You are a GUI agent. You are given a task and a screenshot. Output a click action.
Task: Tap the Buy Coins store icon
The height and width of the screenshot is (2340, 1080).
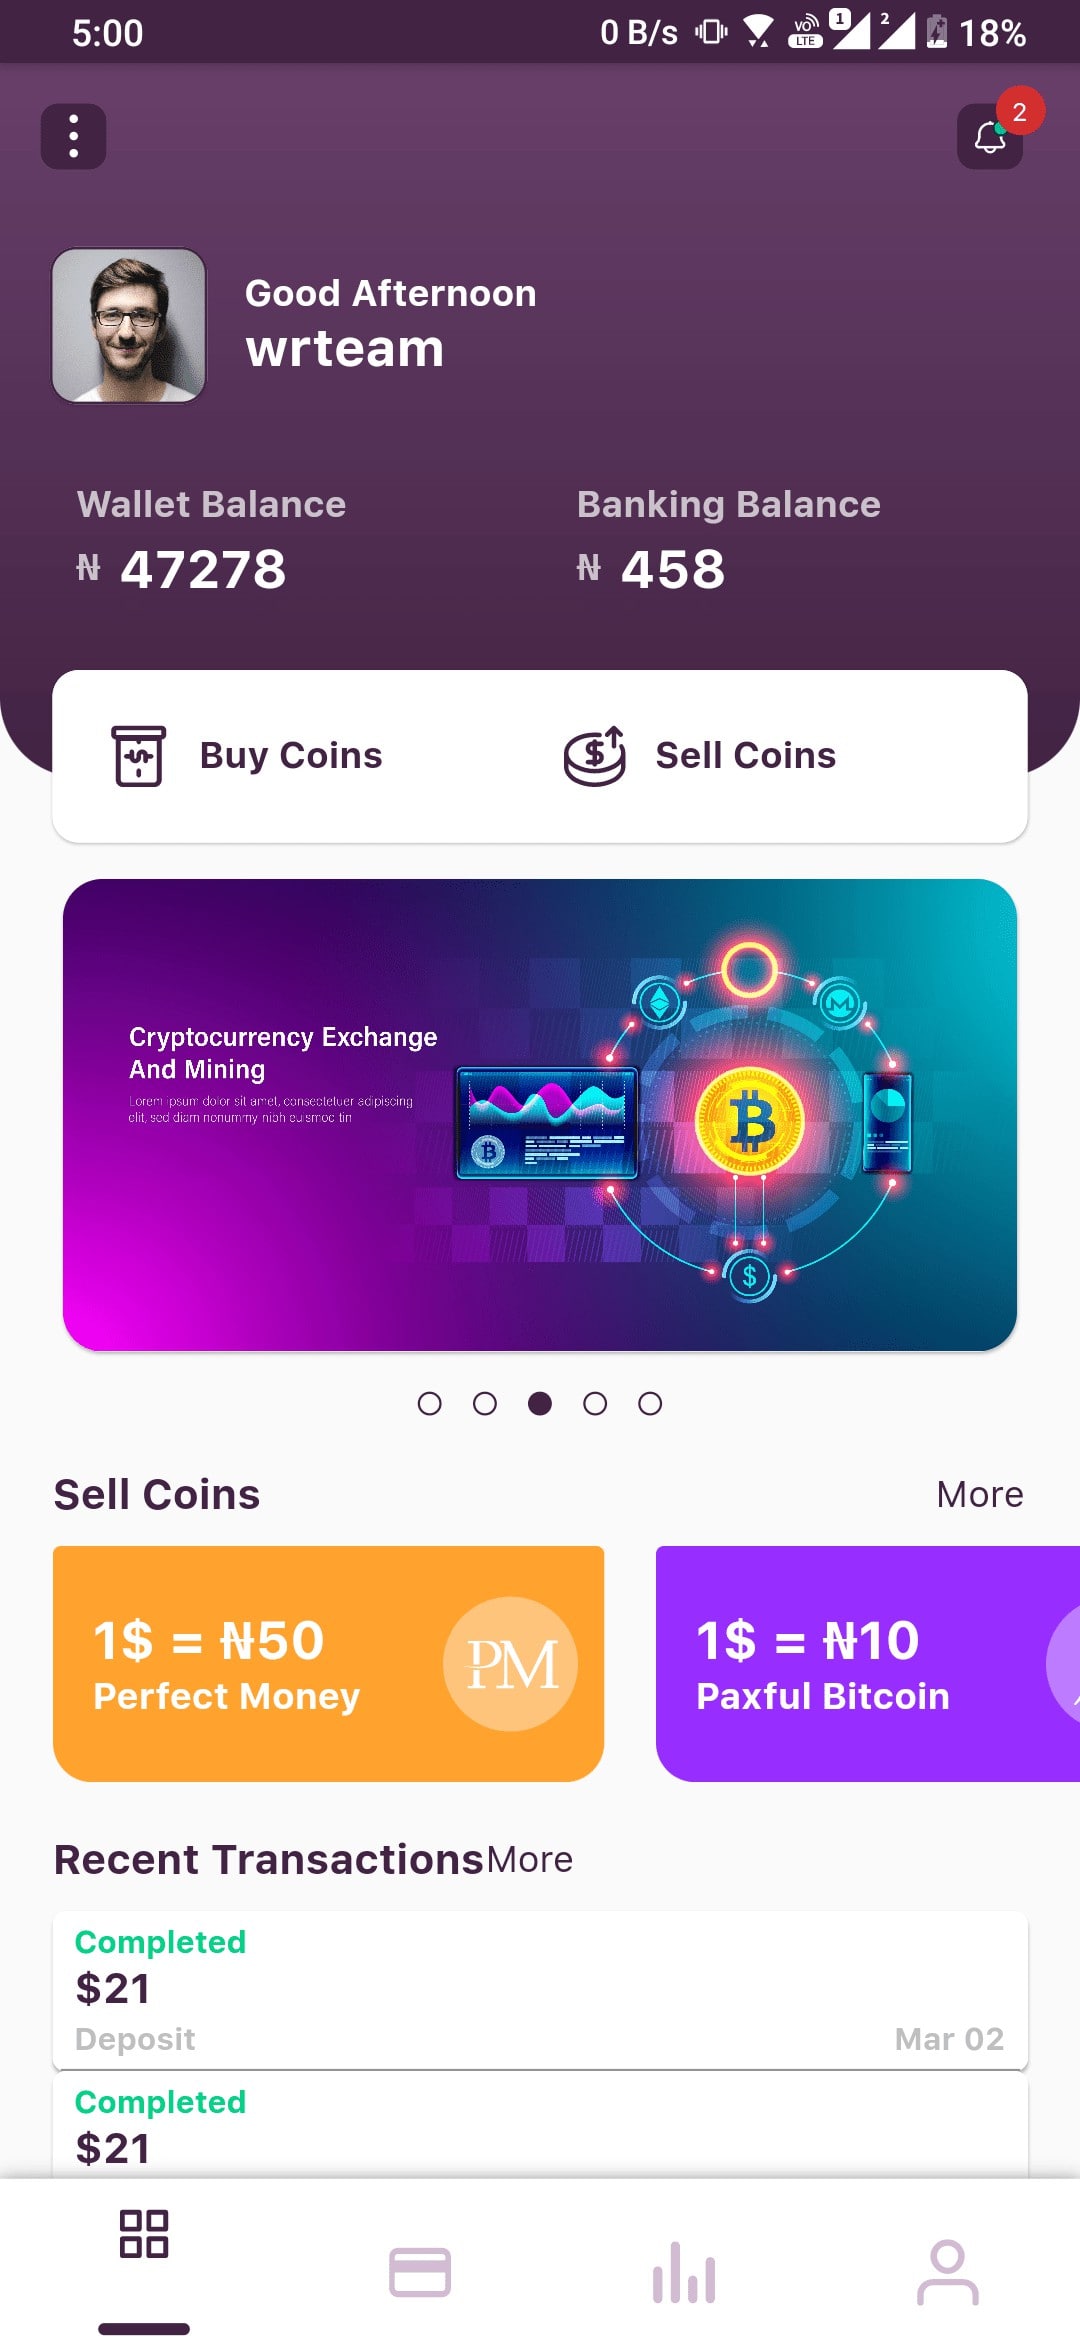(x=139, y=756)
